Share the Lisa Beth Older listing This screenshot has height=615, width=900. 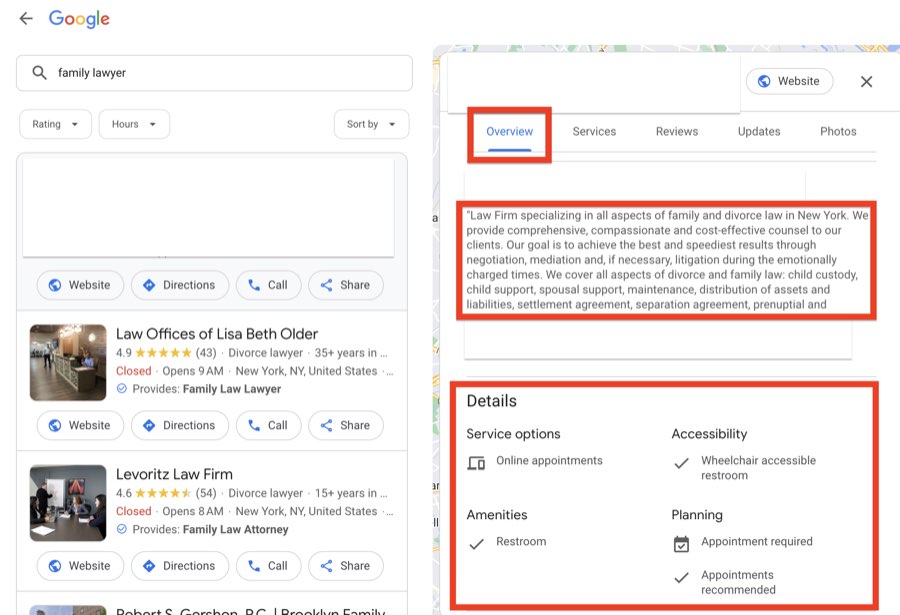(346, 425)
